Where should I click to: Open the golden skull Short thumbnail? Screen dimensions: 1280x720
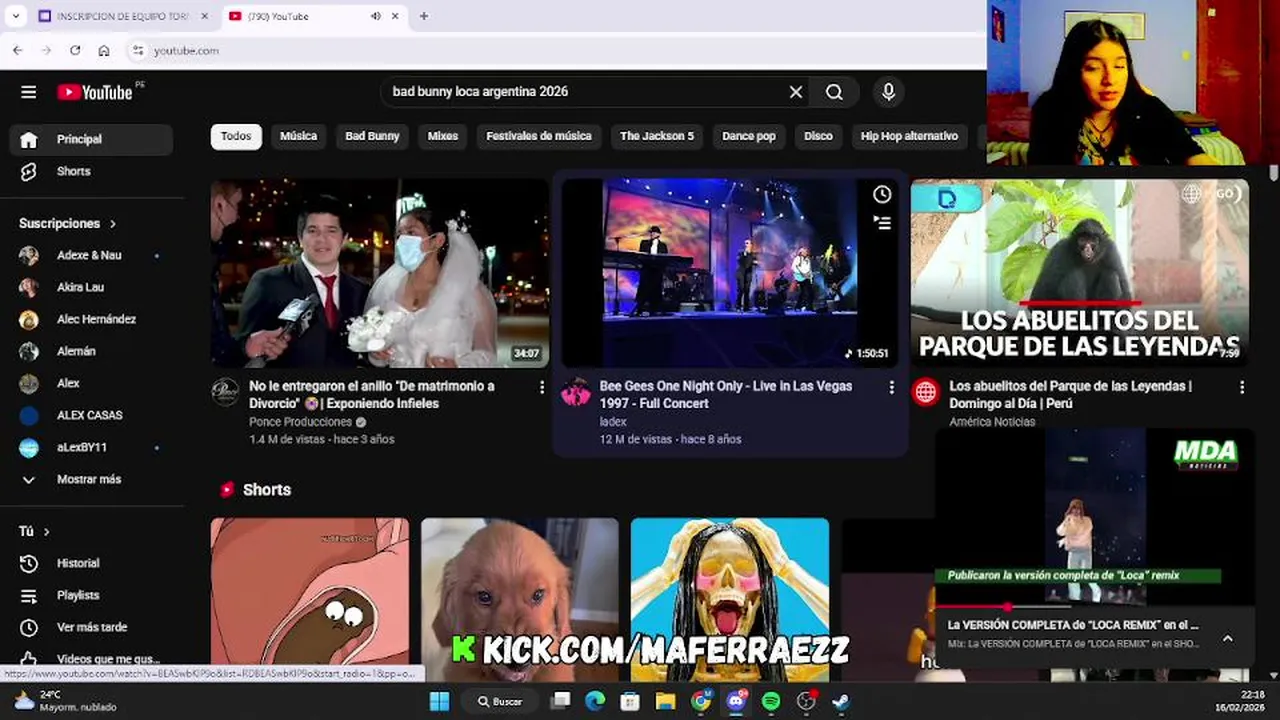point(730,600)
